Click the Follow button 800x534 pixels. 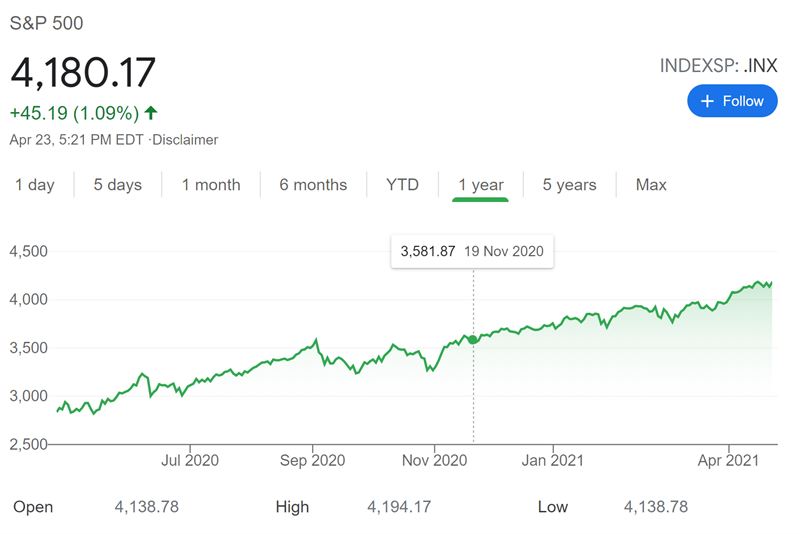click(x=732, y=101)
